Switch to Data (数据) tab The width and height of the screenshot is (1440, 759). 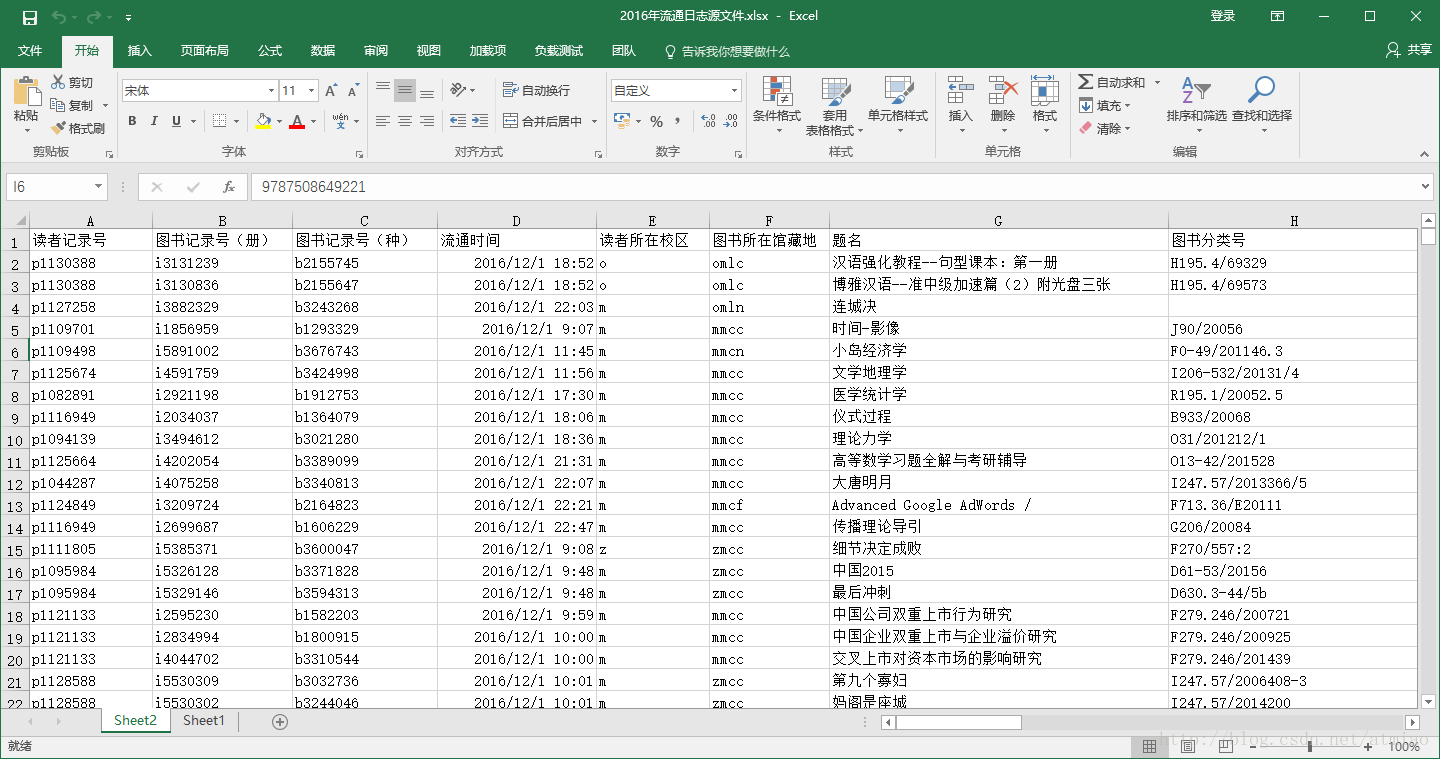tap(323, 50)
